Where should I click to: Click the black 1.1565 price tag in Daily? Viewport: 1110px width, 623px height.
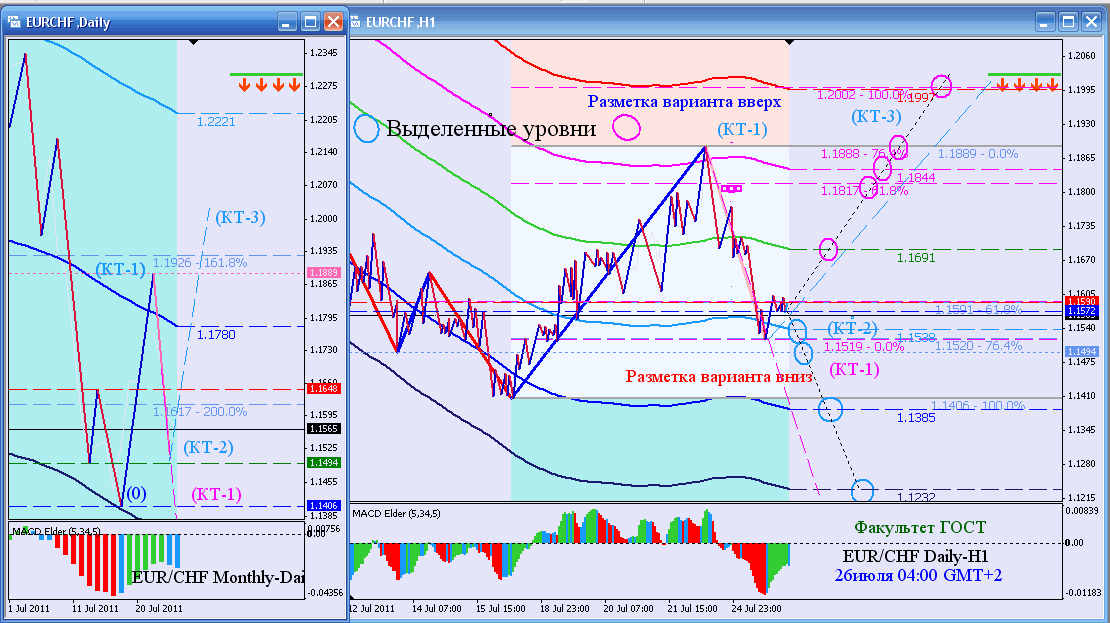(x=324, y=429)
